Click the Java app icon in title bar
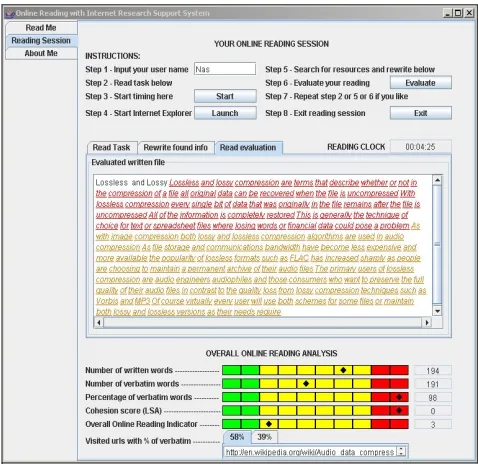478x464 pixels. (10, 13)
